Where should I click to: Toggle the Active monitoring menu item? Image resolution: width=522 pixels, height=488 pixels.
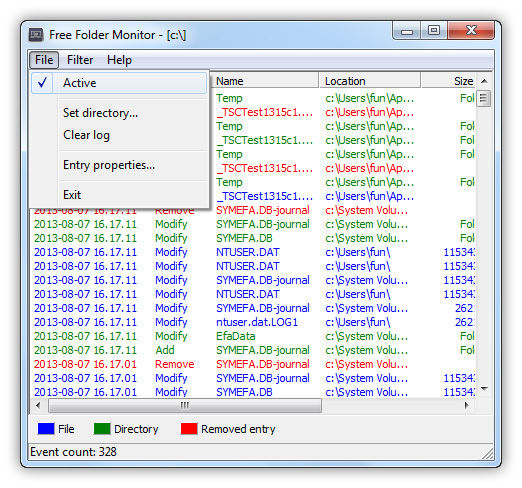(x=119, y=83)
